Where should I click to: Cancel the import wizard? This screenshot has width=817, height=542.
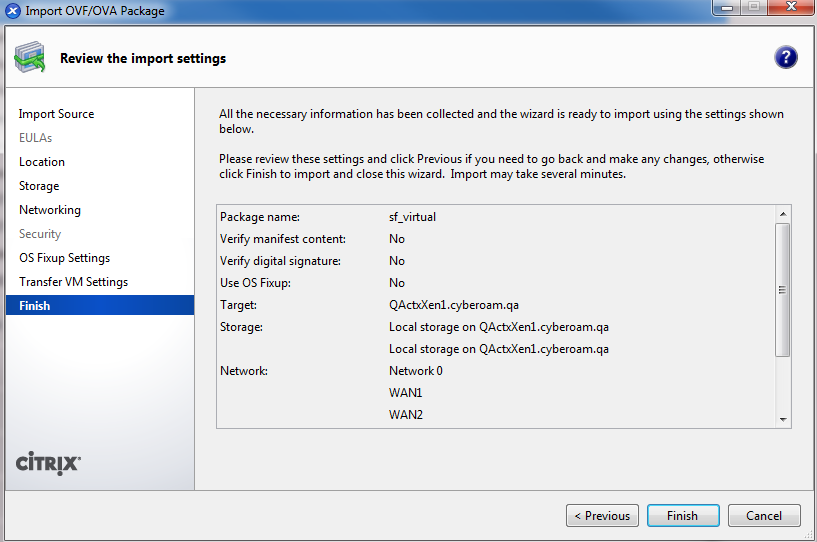click(x=764, y=516)
